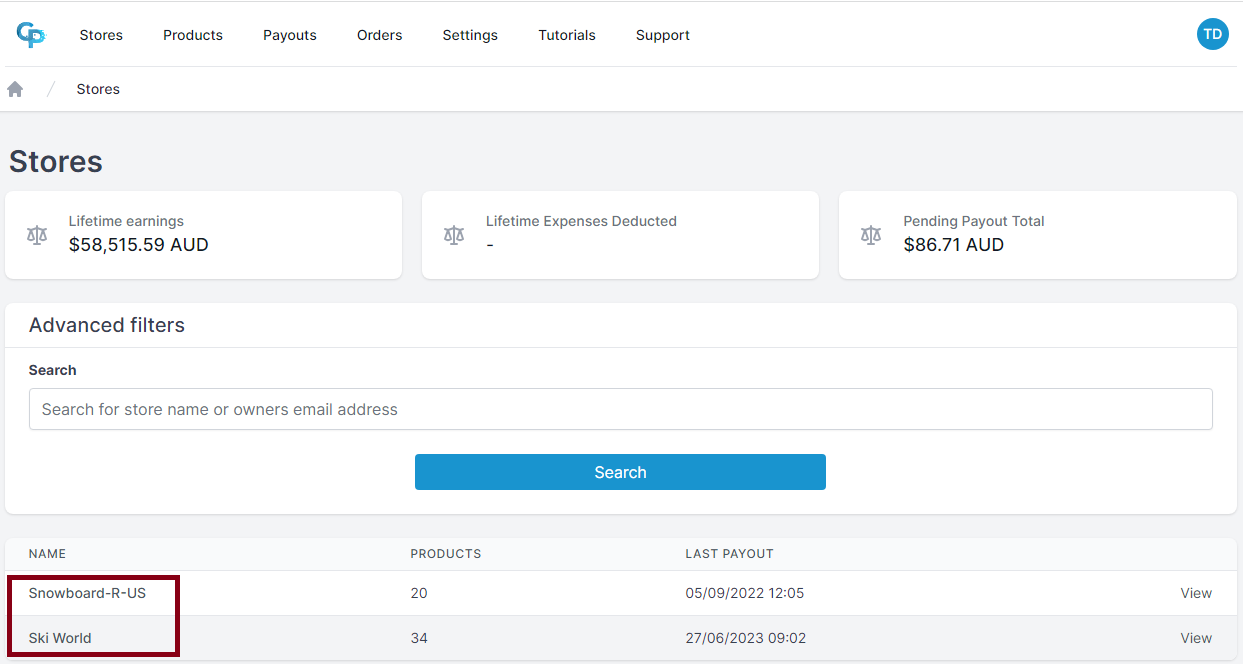
Task: Click the $86.71 AUD pending payout value
Action: coord(954,245)
